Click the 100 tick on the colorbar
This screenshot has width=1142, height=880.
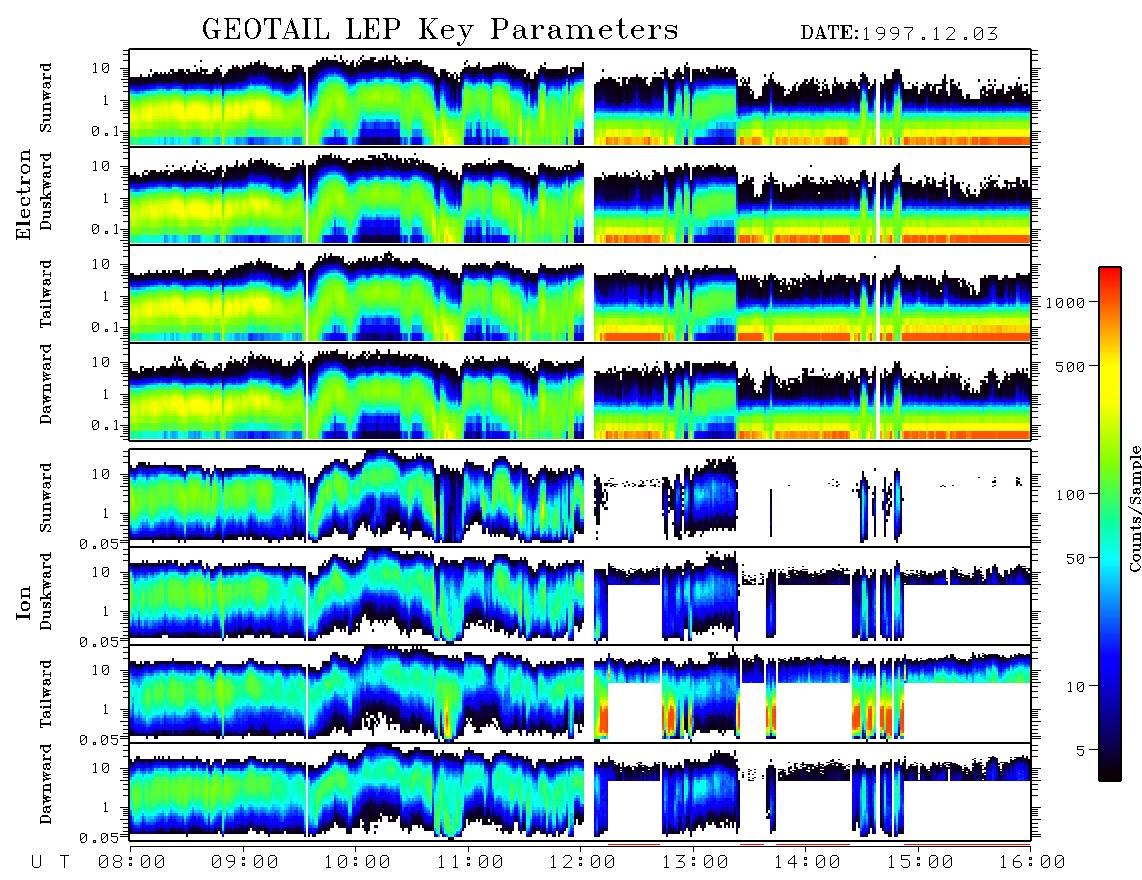[1070, 495]
